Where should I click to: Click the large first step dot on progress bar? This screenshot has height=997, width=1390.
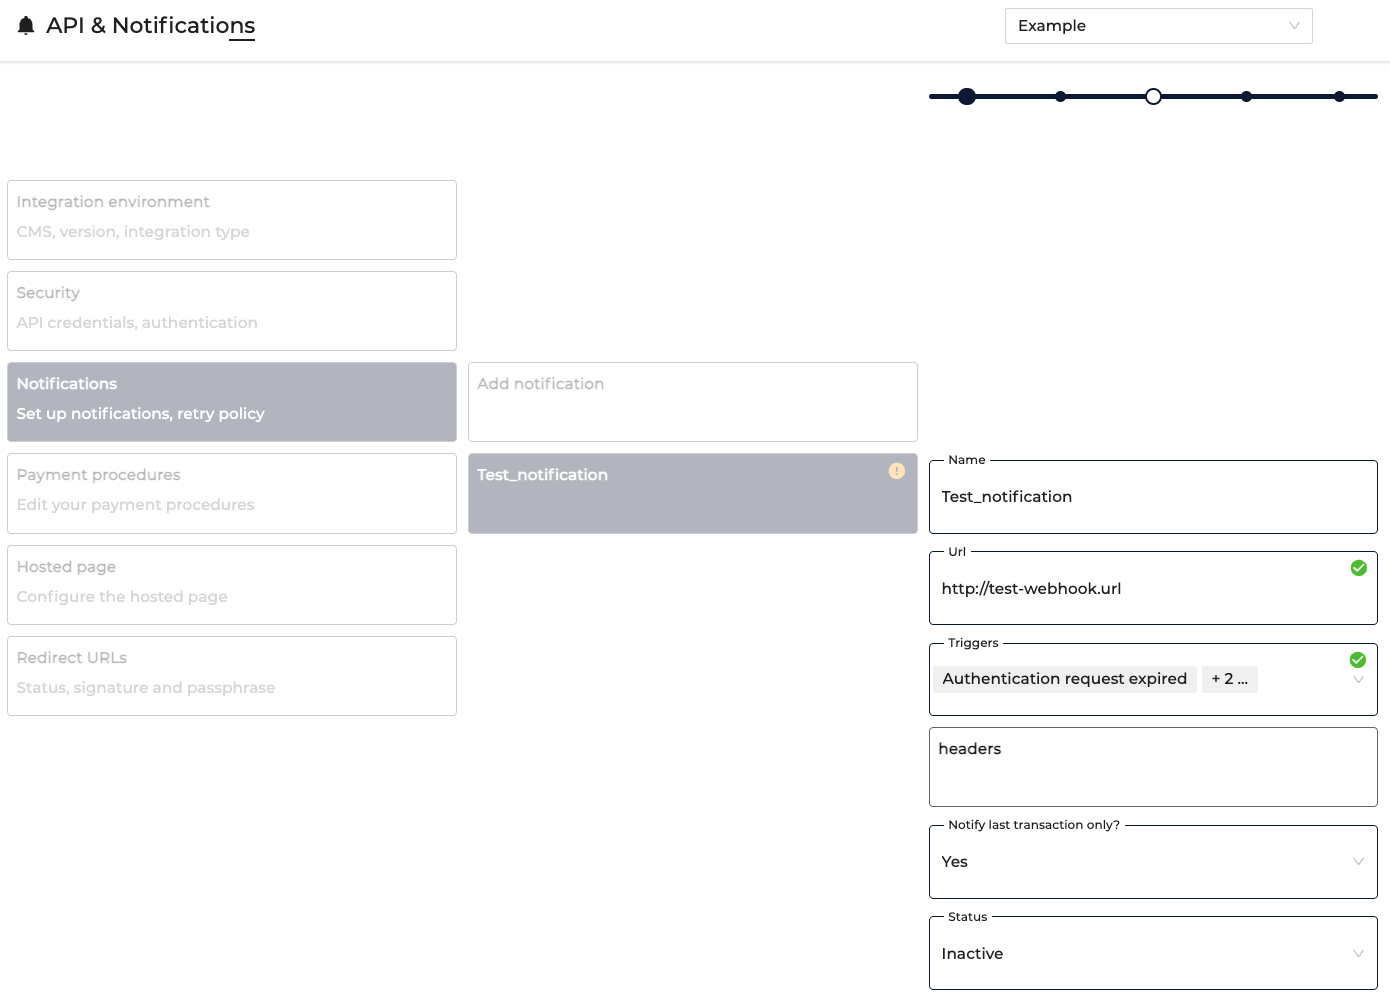(x=967, y=97)
